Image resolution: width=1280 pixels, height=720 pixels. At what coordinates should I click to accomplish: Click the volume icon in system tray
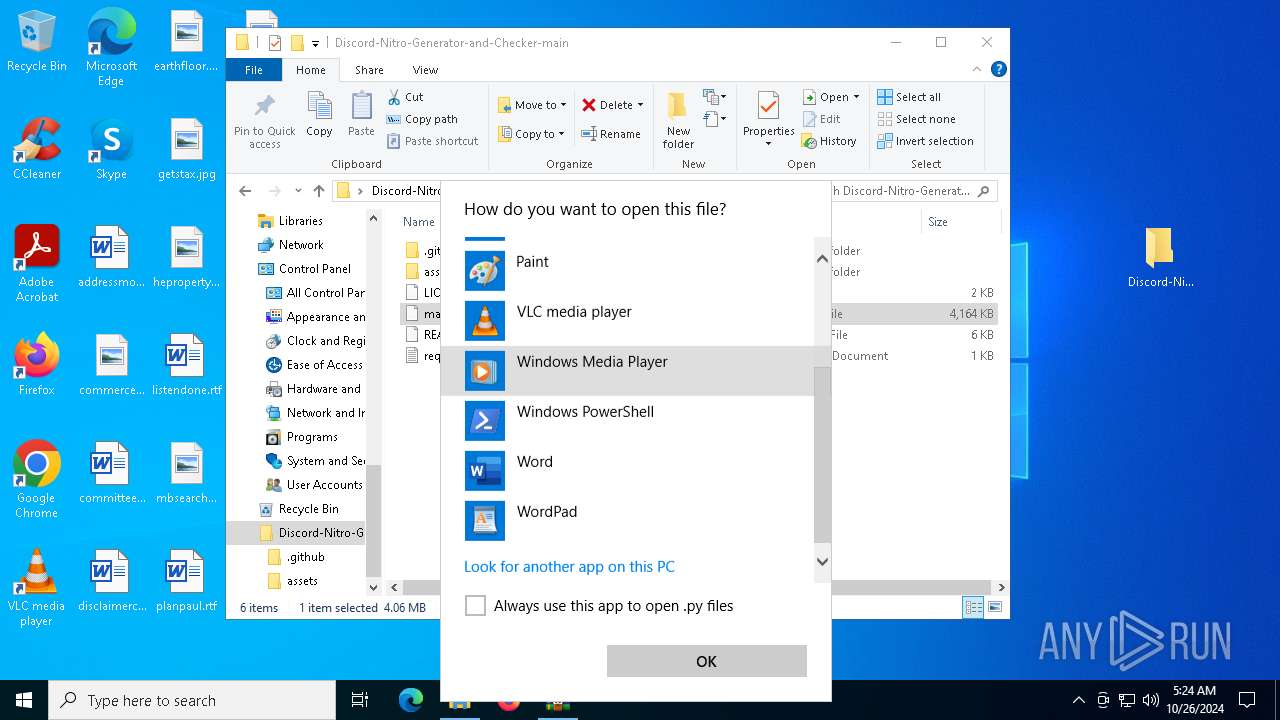click(x=1150, y=700)
